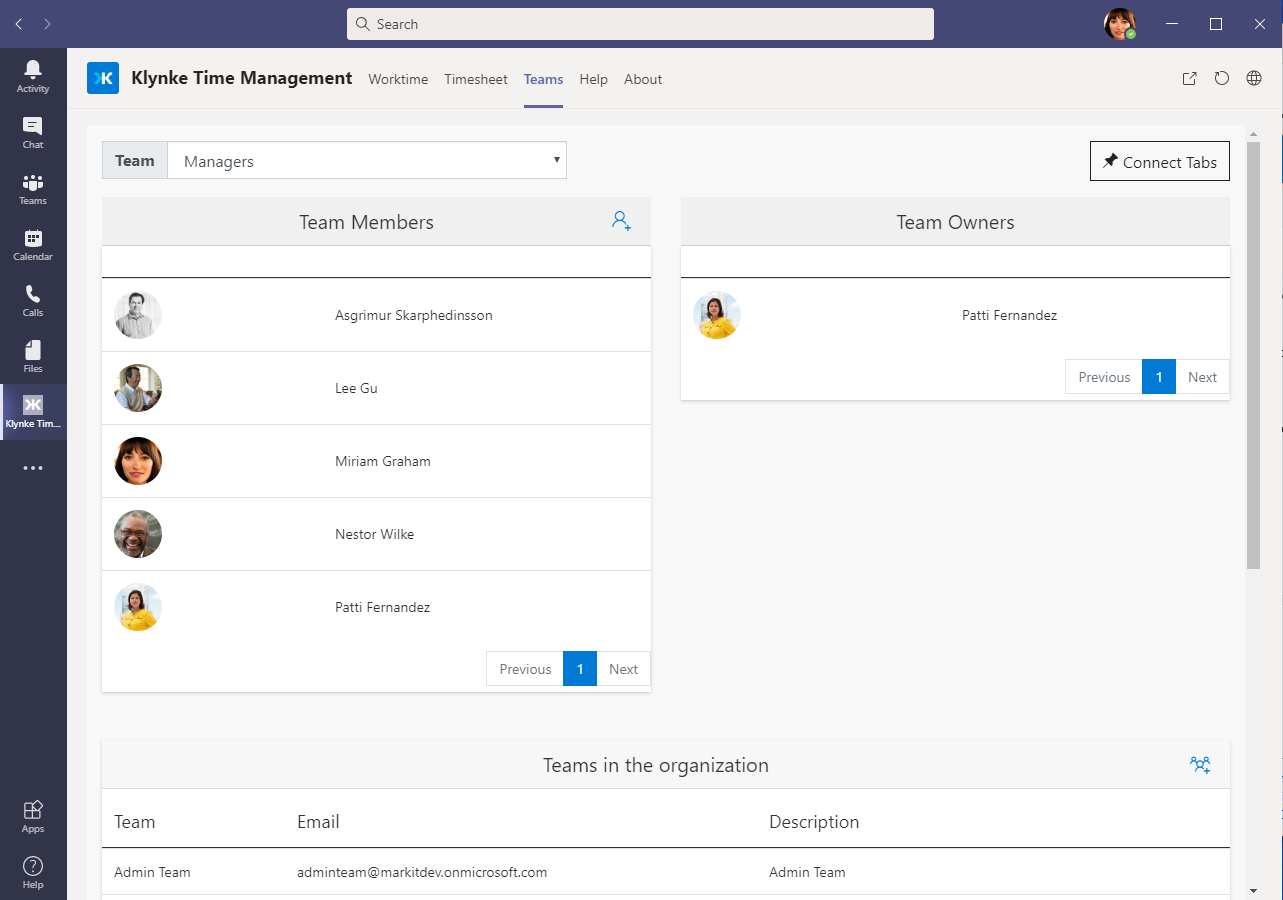
Task: Click the vertical scrollbar thumb
Action: pos(1254,356)
